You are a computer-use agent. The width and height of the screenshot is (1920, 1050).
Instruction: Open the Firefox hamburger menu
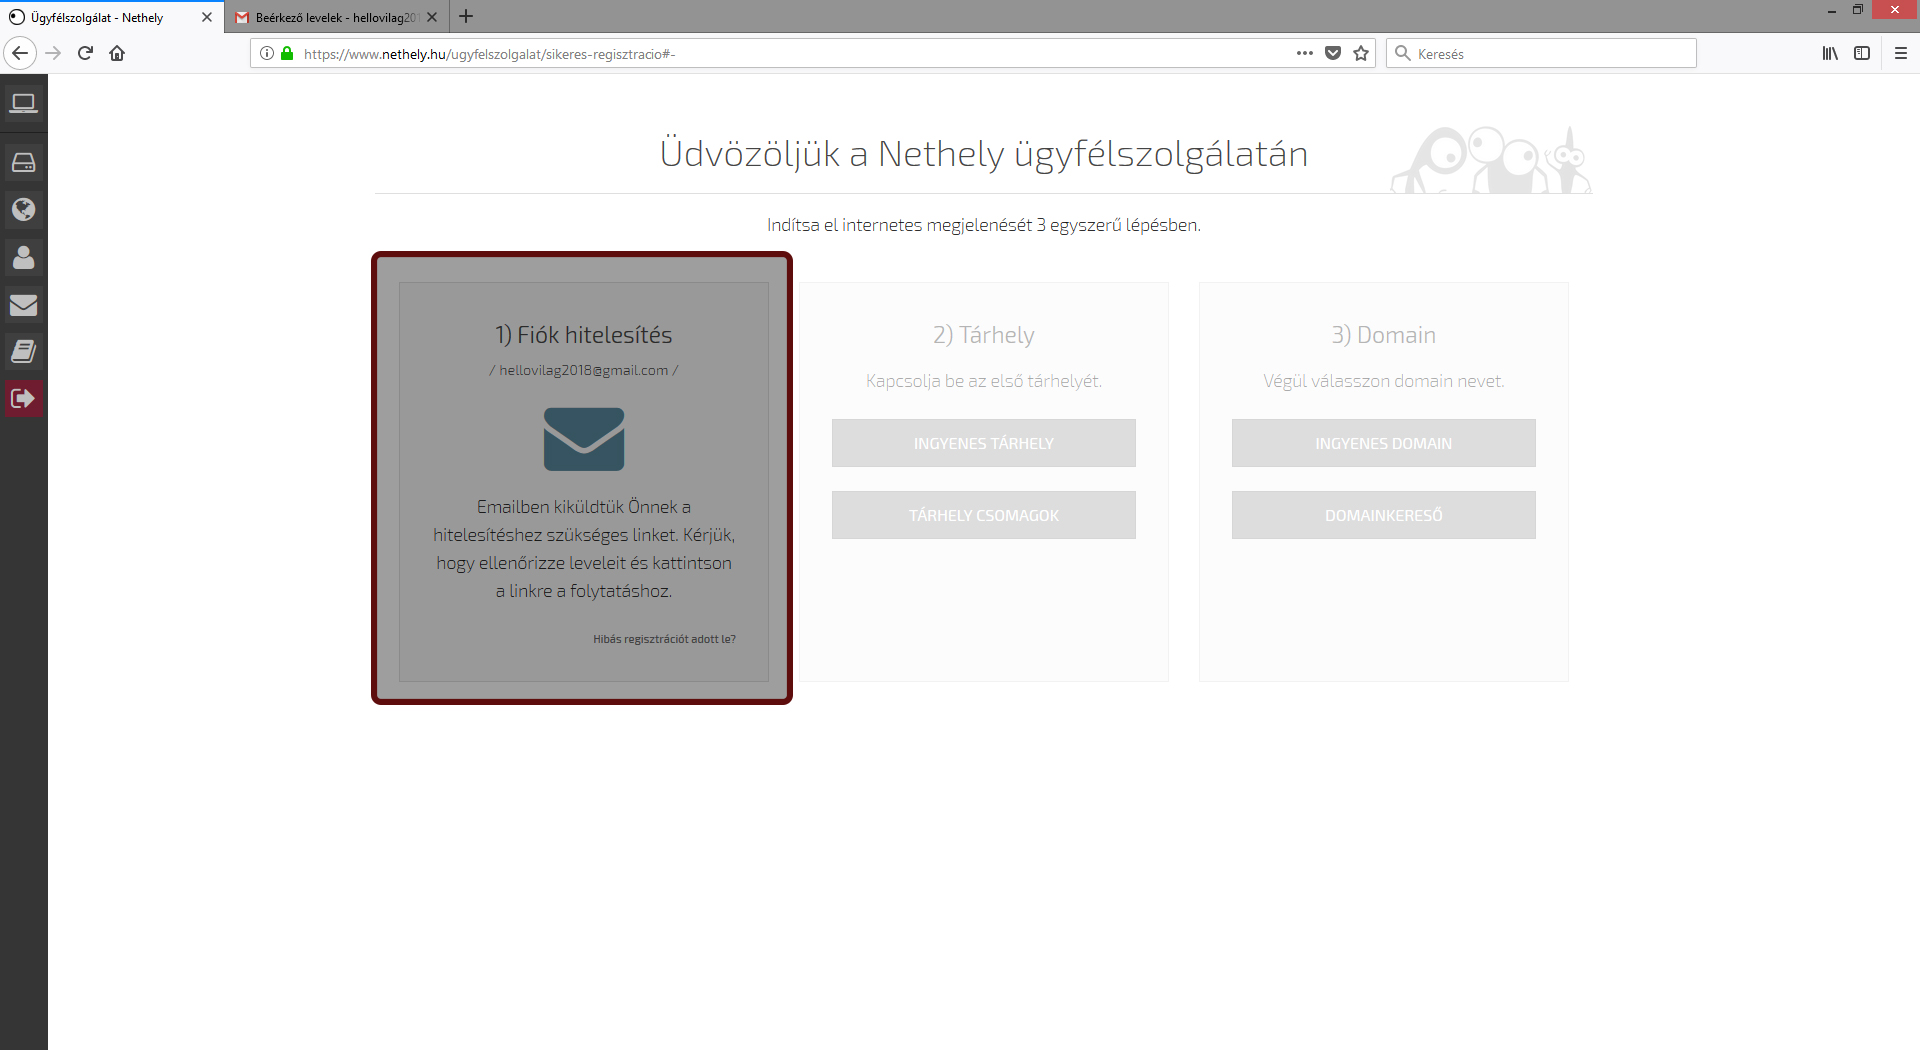pyautogui.click(x=1900, y=53)
